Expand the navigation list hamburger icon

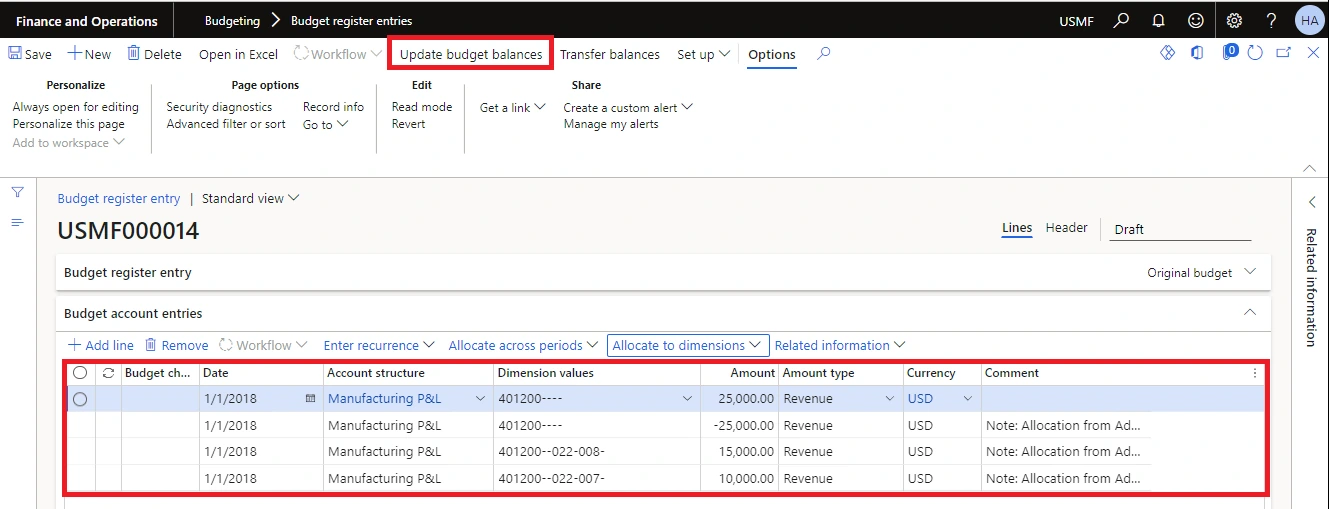(x=17, y=222)
